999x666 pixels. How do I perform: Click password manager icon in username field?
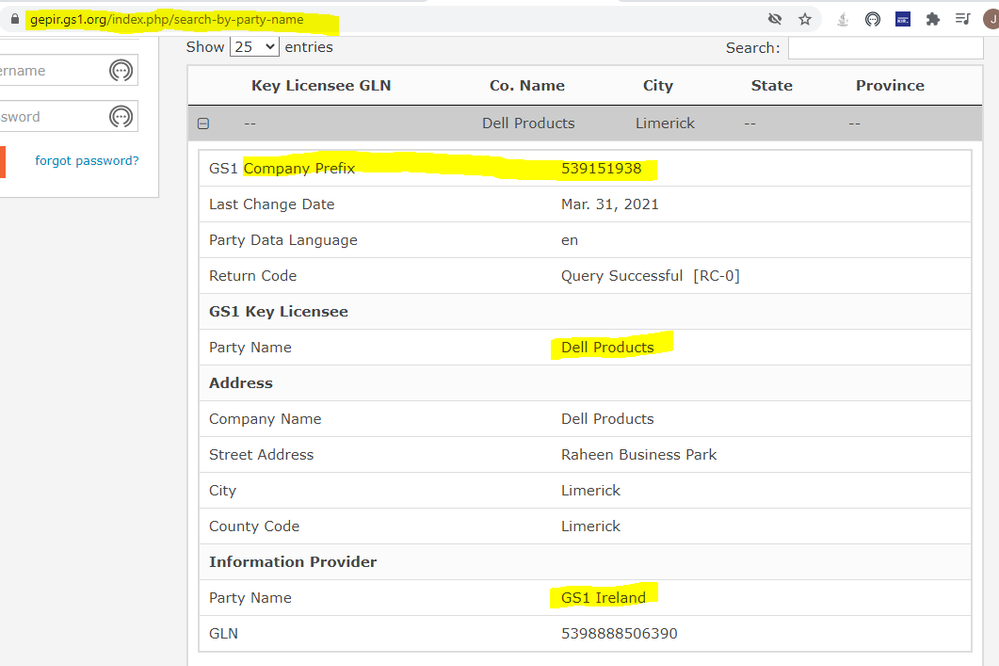tap(121, 70)
